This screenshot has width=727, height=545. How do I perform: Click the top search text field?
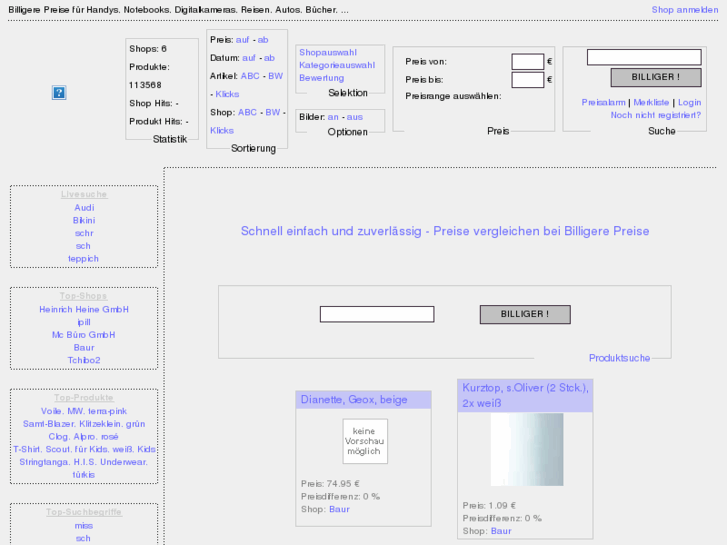pos(644,57)
